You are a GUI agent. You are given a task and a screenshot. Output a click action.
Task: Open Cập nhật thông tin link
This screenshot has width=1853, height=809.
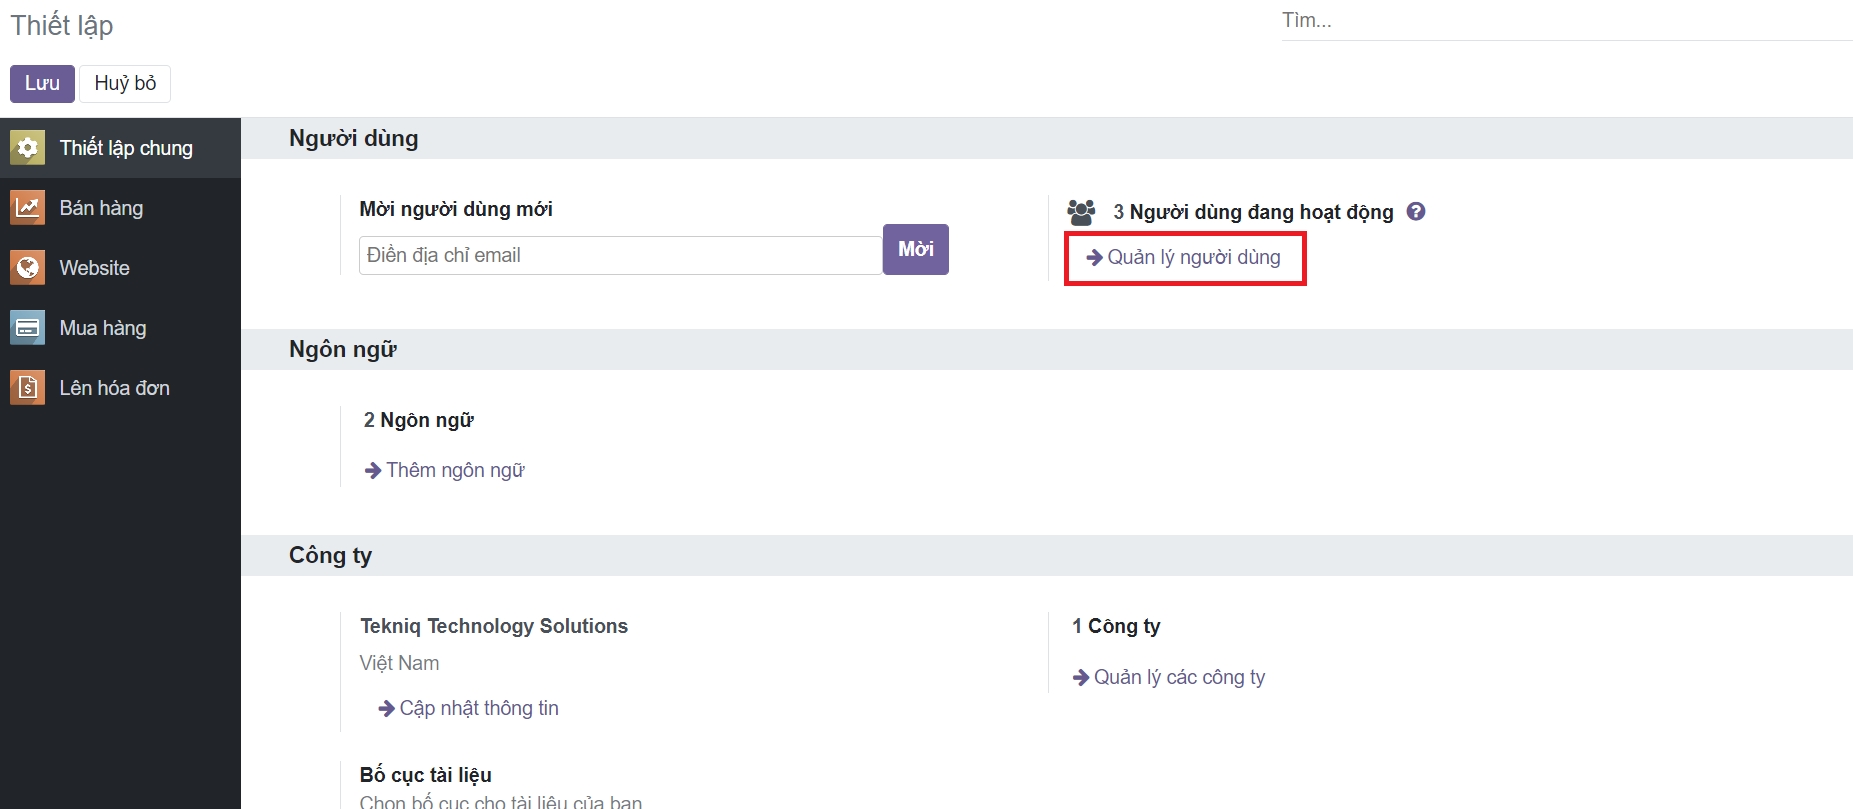click(x=479, y=708)
